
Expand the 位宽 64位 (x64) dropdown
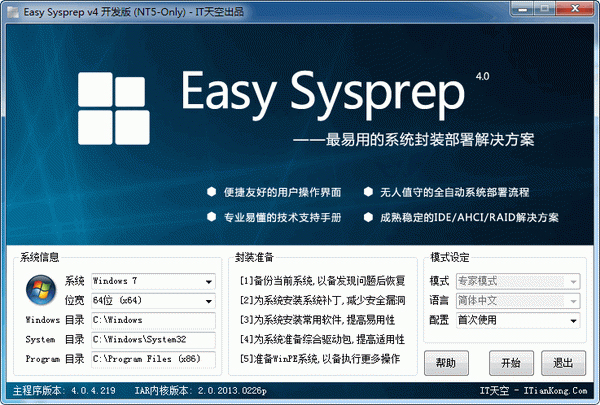[x=153, y=301]
